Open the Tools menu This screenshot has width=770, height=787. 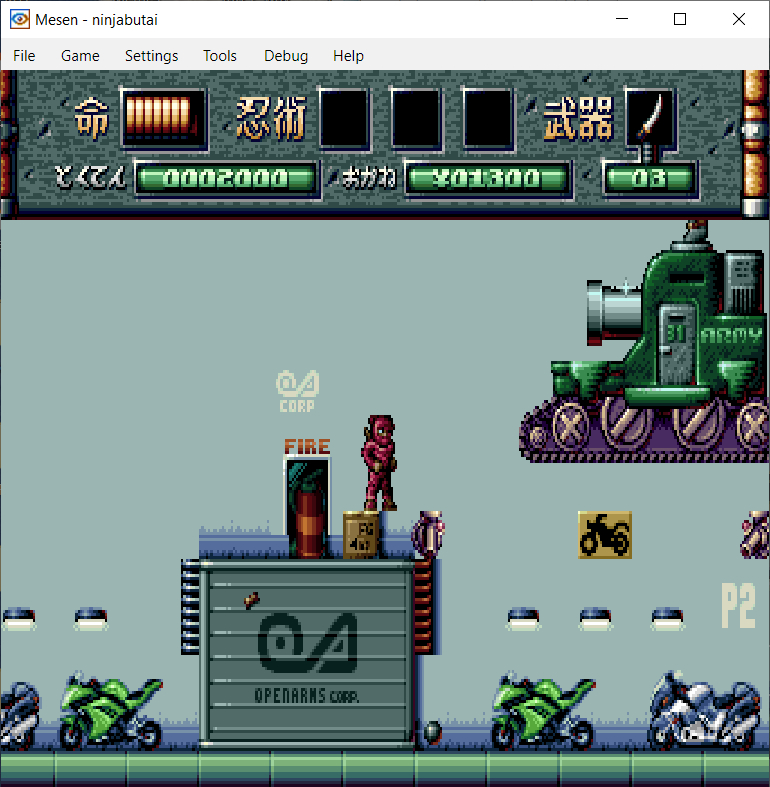220,56
